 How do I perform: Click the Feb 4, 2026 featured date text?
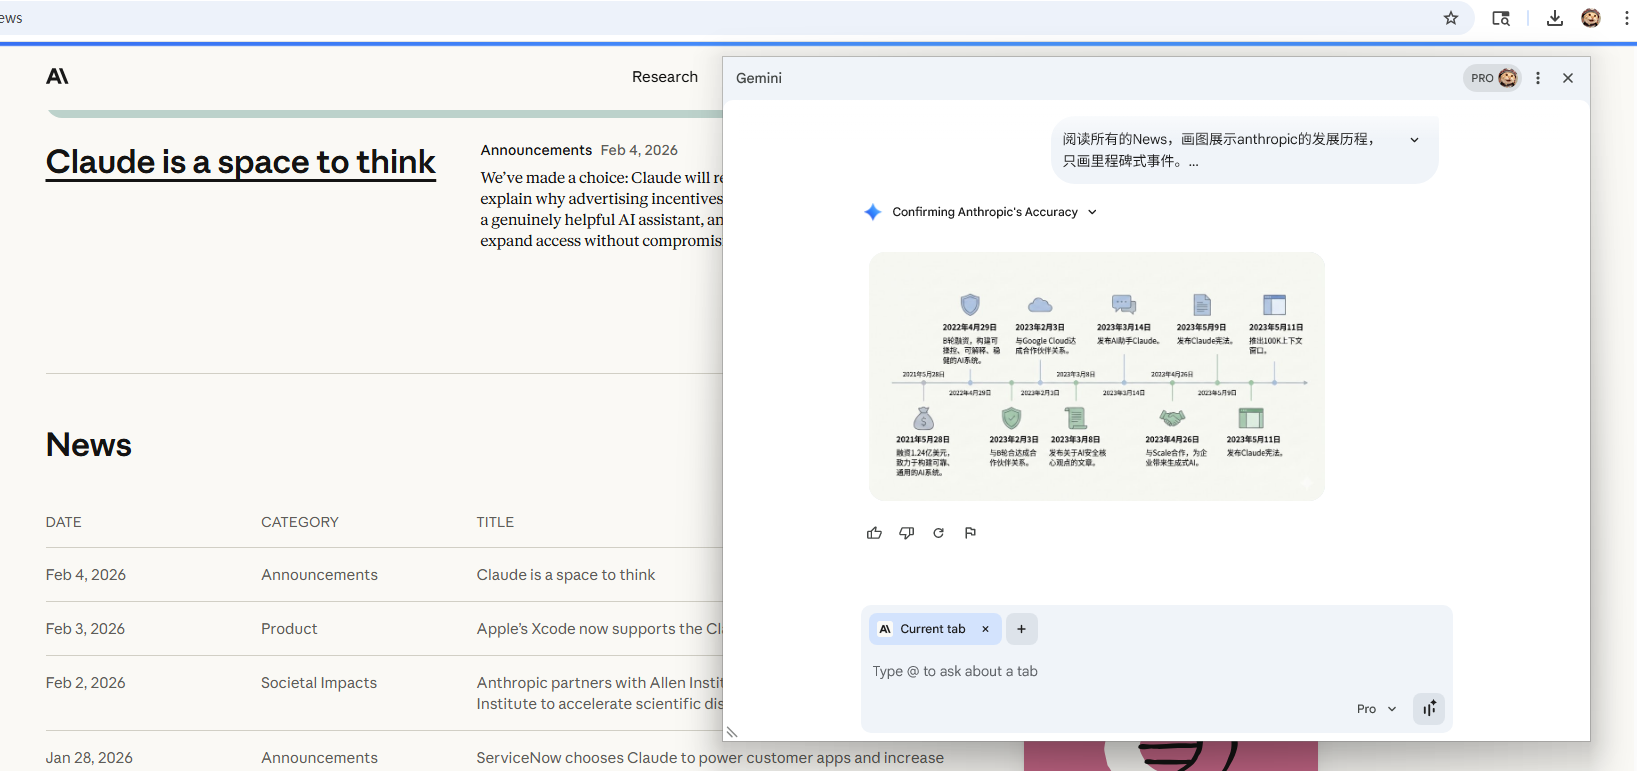pos(639,150)
